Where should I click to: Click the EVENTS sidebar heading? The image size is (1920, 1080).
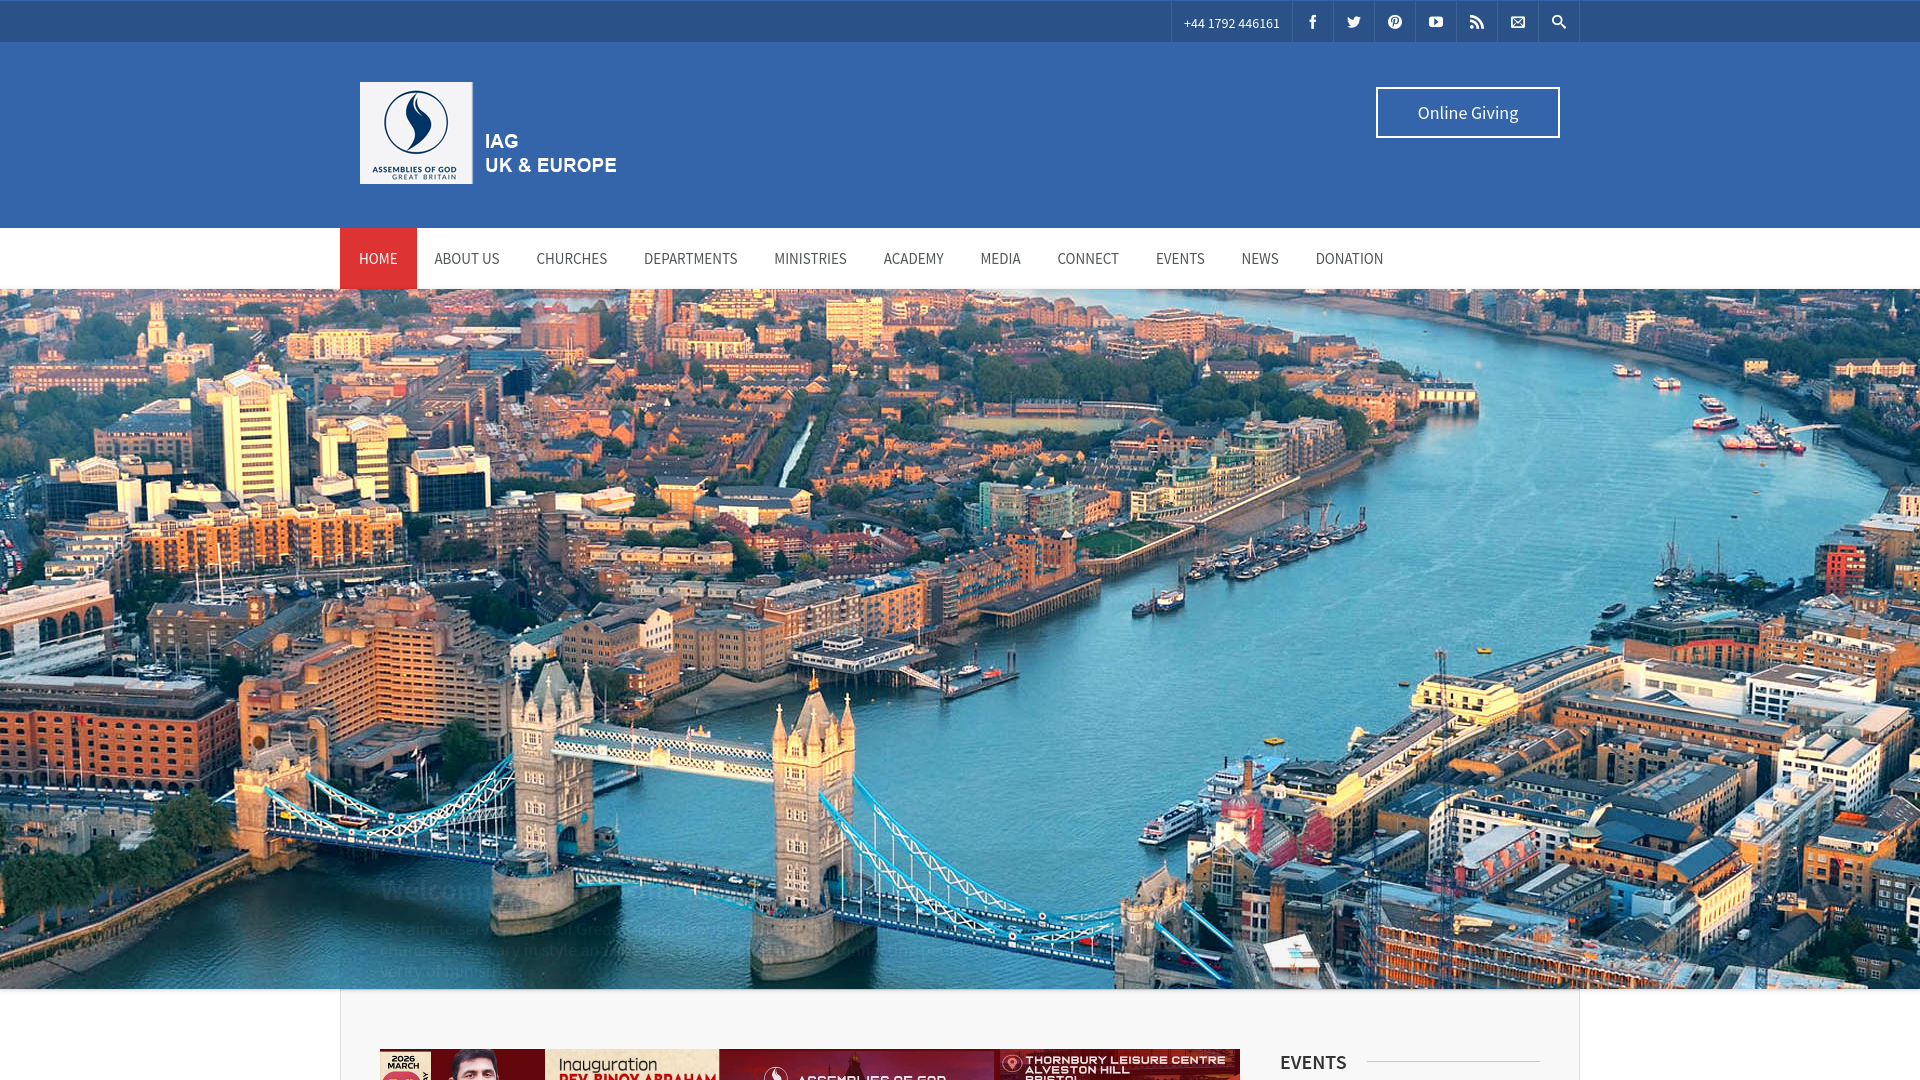click(1313, 1062)
